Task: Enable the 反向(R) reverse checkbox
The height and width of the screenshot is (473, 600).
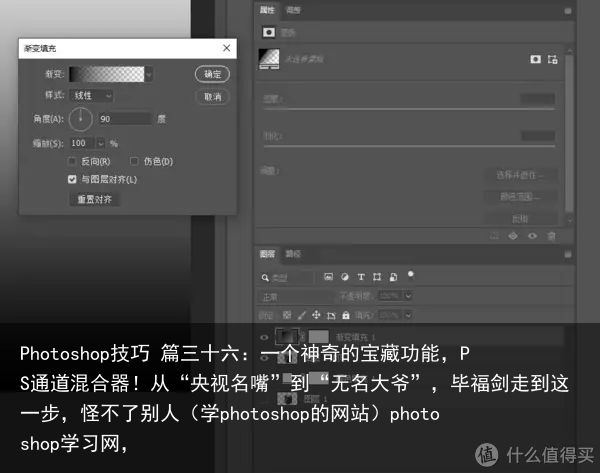Action: pyautogui.click(x=72, y=161)
